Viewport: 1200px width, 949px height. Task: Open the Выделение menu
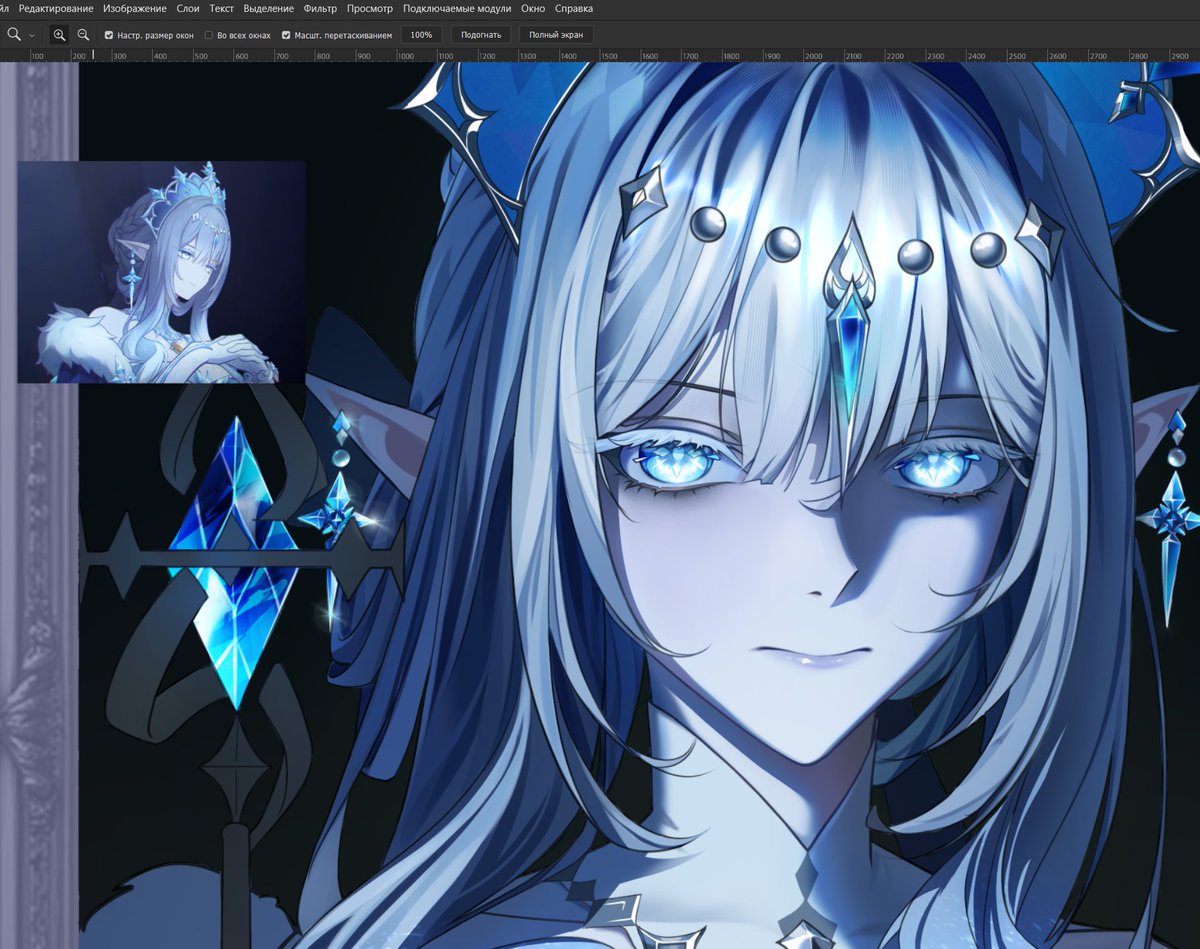click(269, 8)
